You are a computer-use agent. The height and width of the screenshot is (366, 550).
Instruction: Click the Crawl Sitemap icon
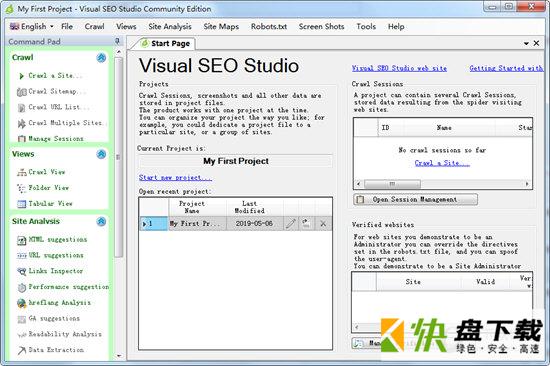21,92
